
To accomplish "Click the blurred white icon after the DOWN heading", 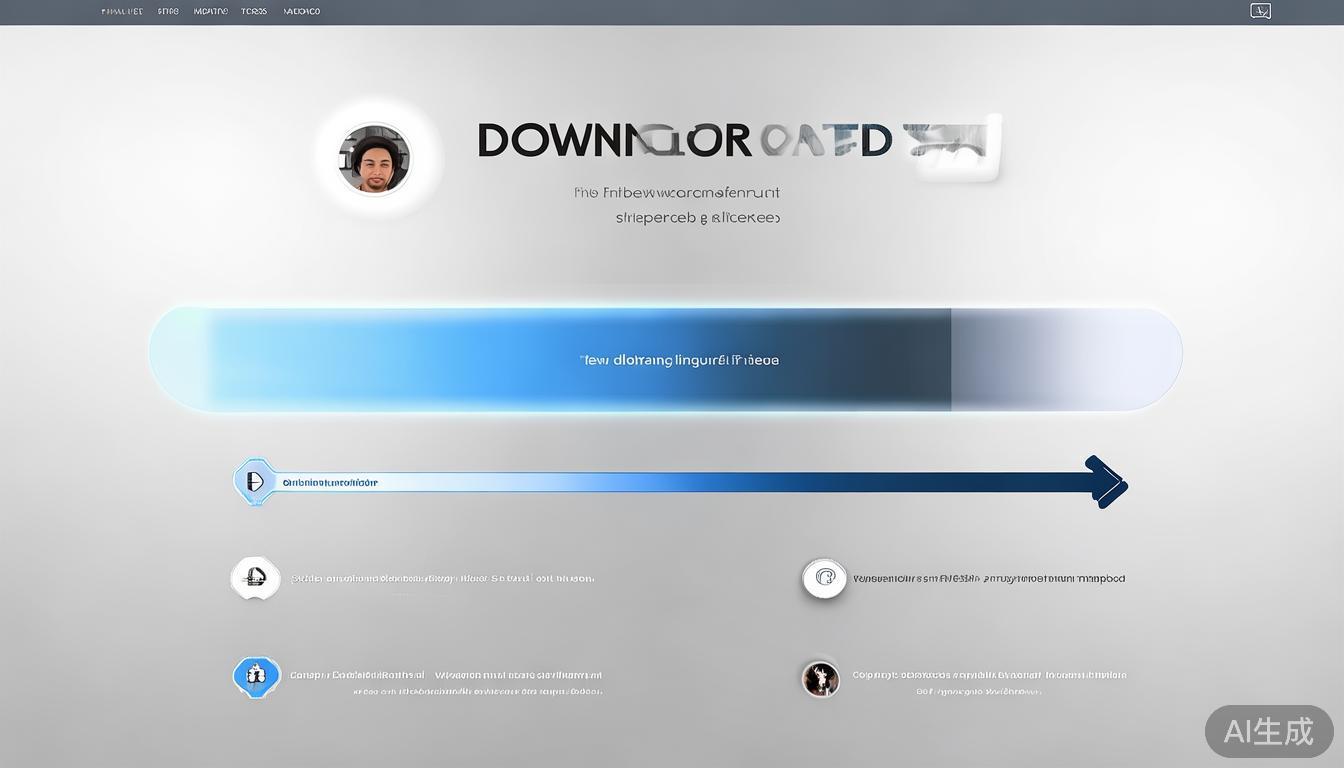I will coord(953,148).
